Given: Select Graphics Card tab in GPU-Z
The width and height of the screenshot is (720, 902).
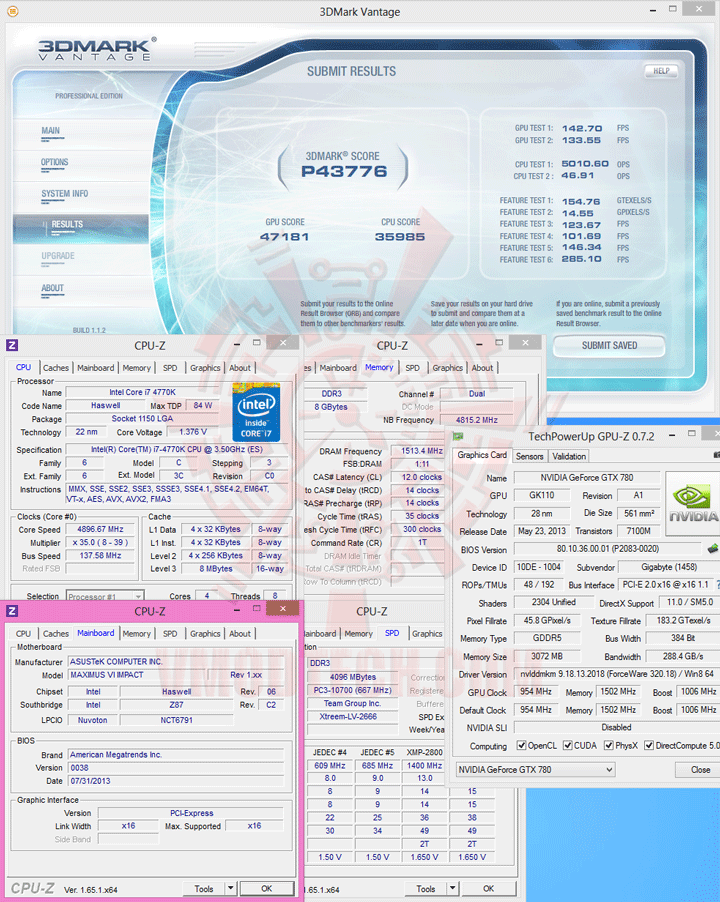Looking at the screenshot, I should click(x=482, y=455).
